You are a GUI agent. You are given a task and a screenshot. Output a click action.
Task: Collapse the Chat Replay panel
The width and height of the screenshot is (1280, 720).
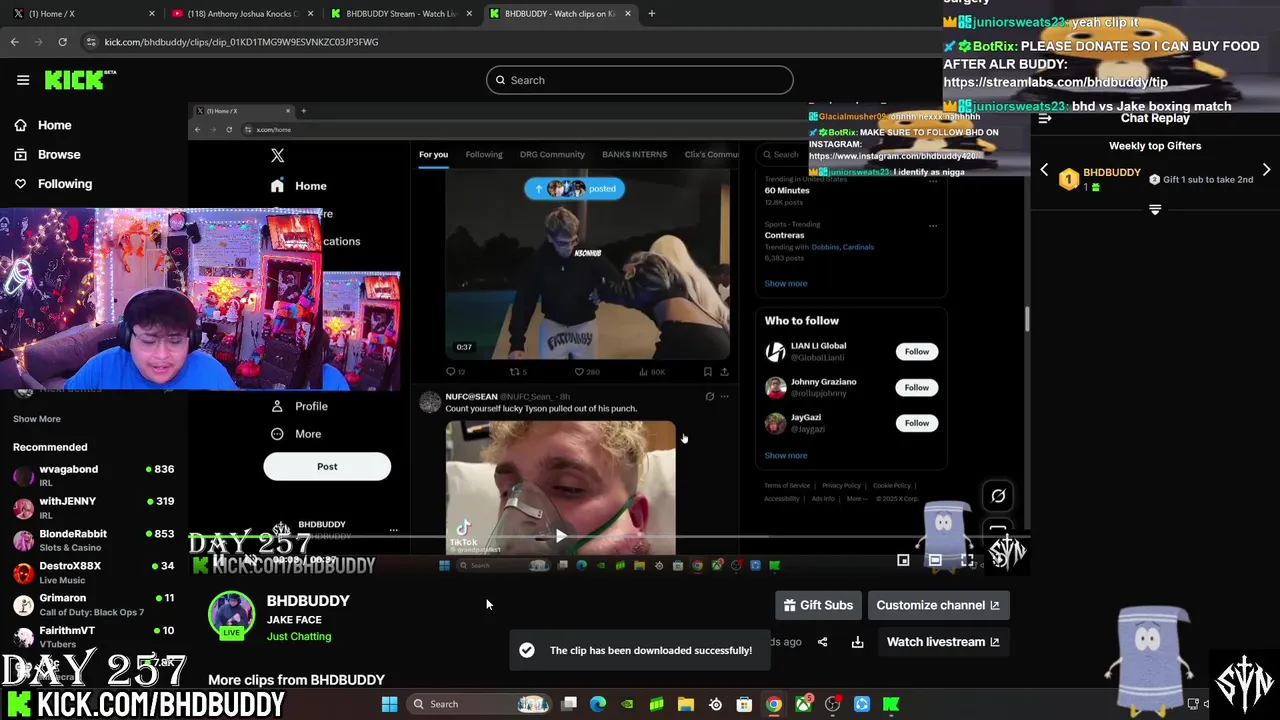[1044, 118]
